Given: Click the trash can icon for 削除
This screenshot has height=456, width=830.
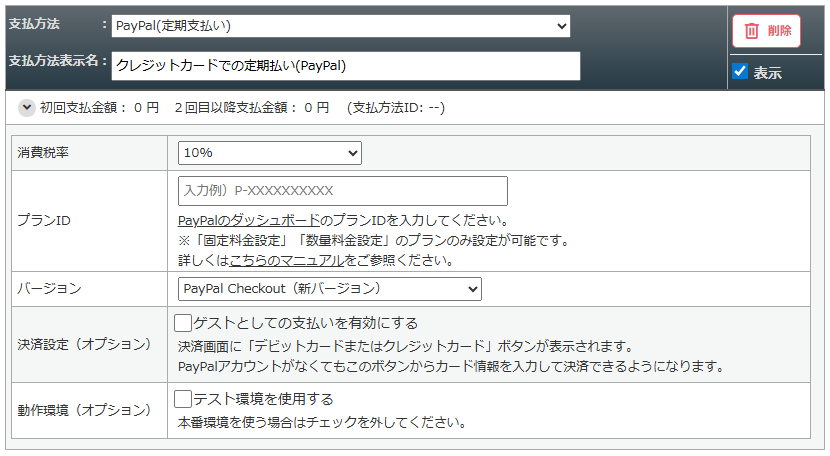Looking at the screenshot, I should pos(751,31).
